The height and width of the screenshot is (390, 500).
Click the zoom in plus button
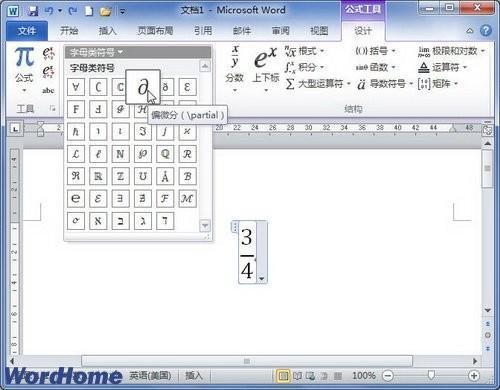pos(473,376)
